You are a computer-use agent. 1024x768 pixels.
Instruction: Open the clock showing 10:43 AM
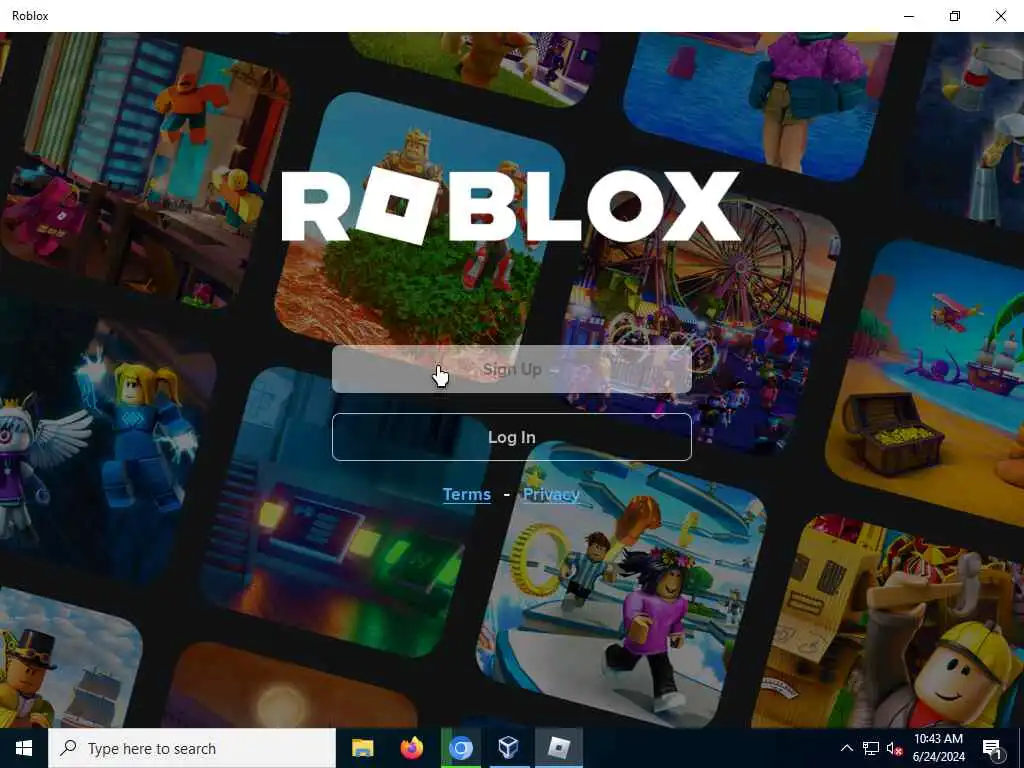click(938, 748)
